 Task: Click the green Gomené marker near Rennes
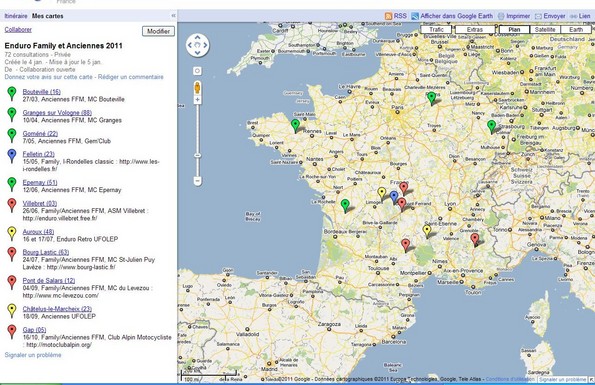[295, 126]
